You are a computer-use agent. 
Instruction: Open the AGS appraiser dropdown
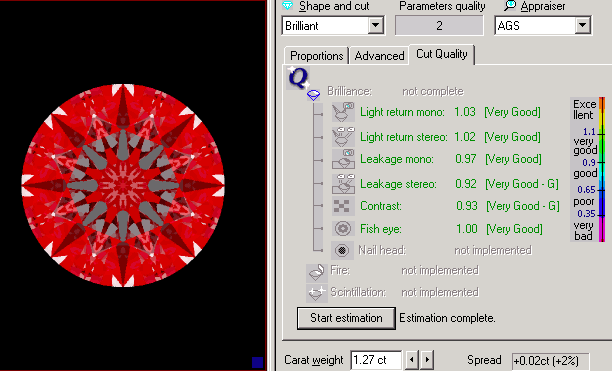[x=582, y=26]
